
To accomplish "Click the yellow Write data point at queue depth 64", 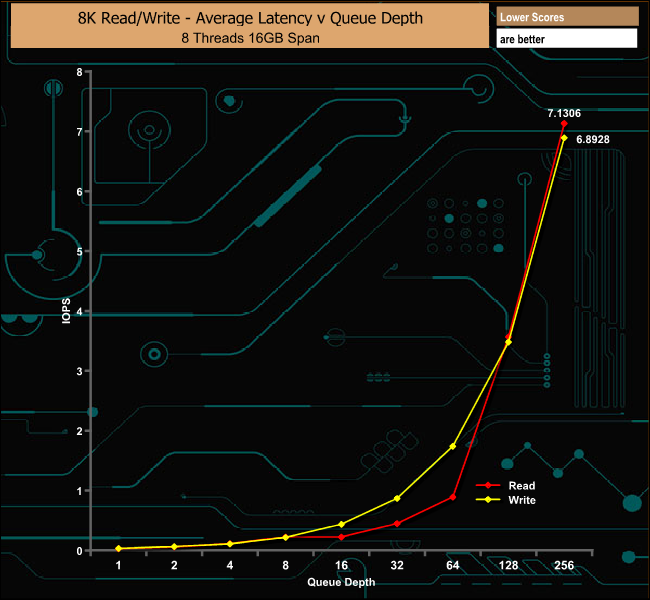I will pyautogui.click(x=453, y=446).
